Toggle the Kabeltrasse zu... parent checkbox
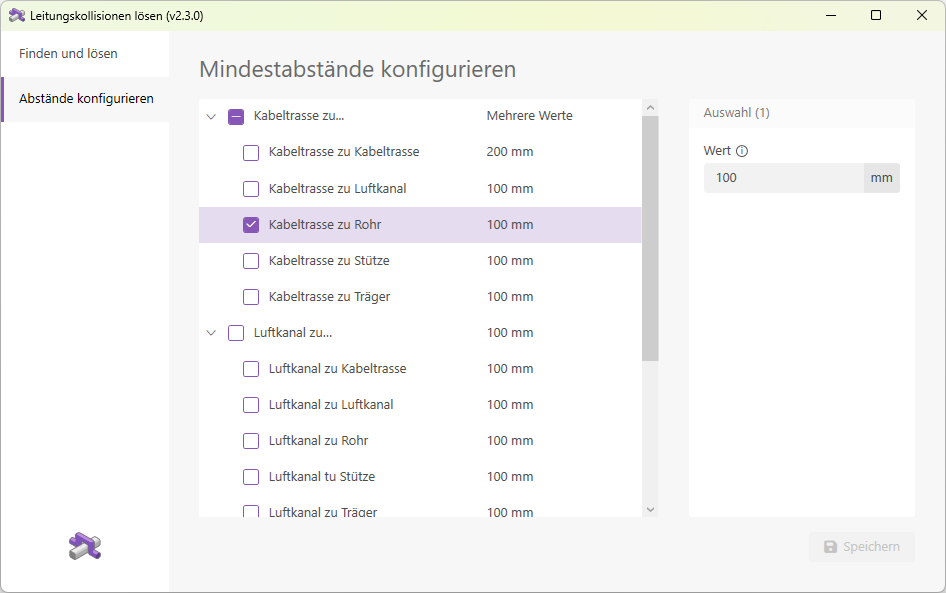This screenshot has width=946, height=593. click(x=236, y=116)
